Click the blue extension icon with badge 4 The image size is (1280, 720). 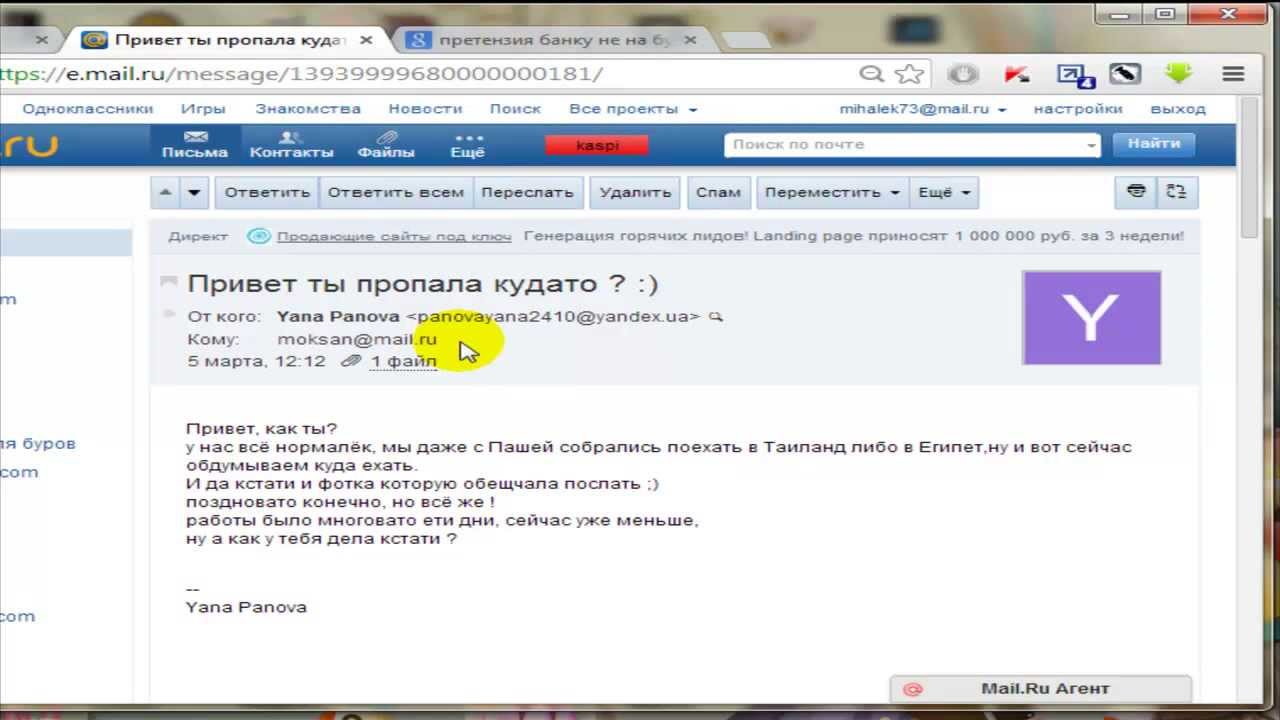[x=1075, y=75]
